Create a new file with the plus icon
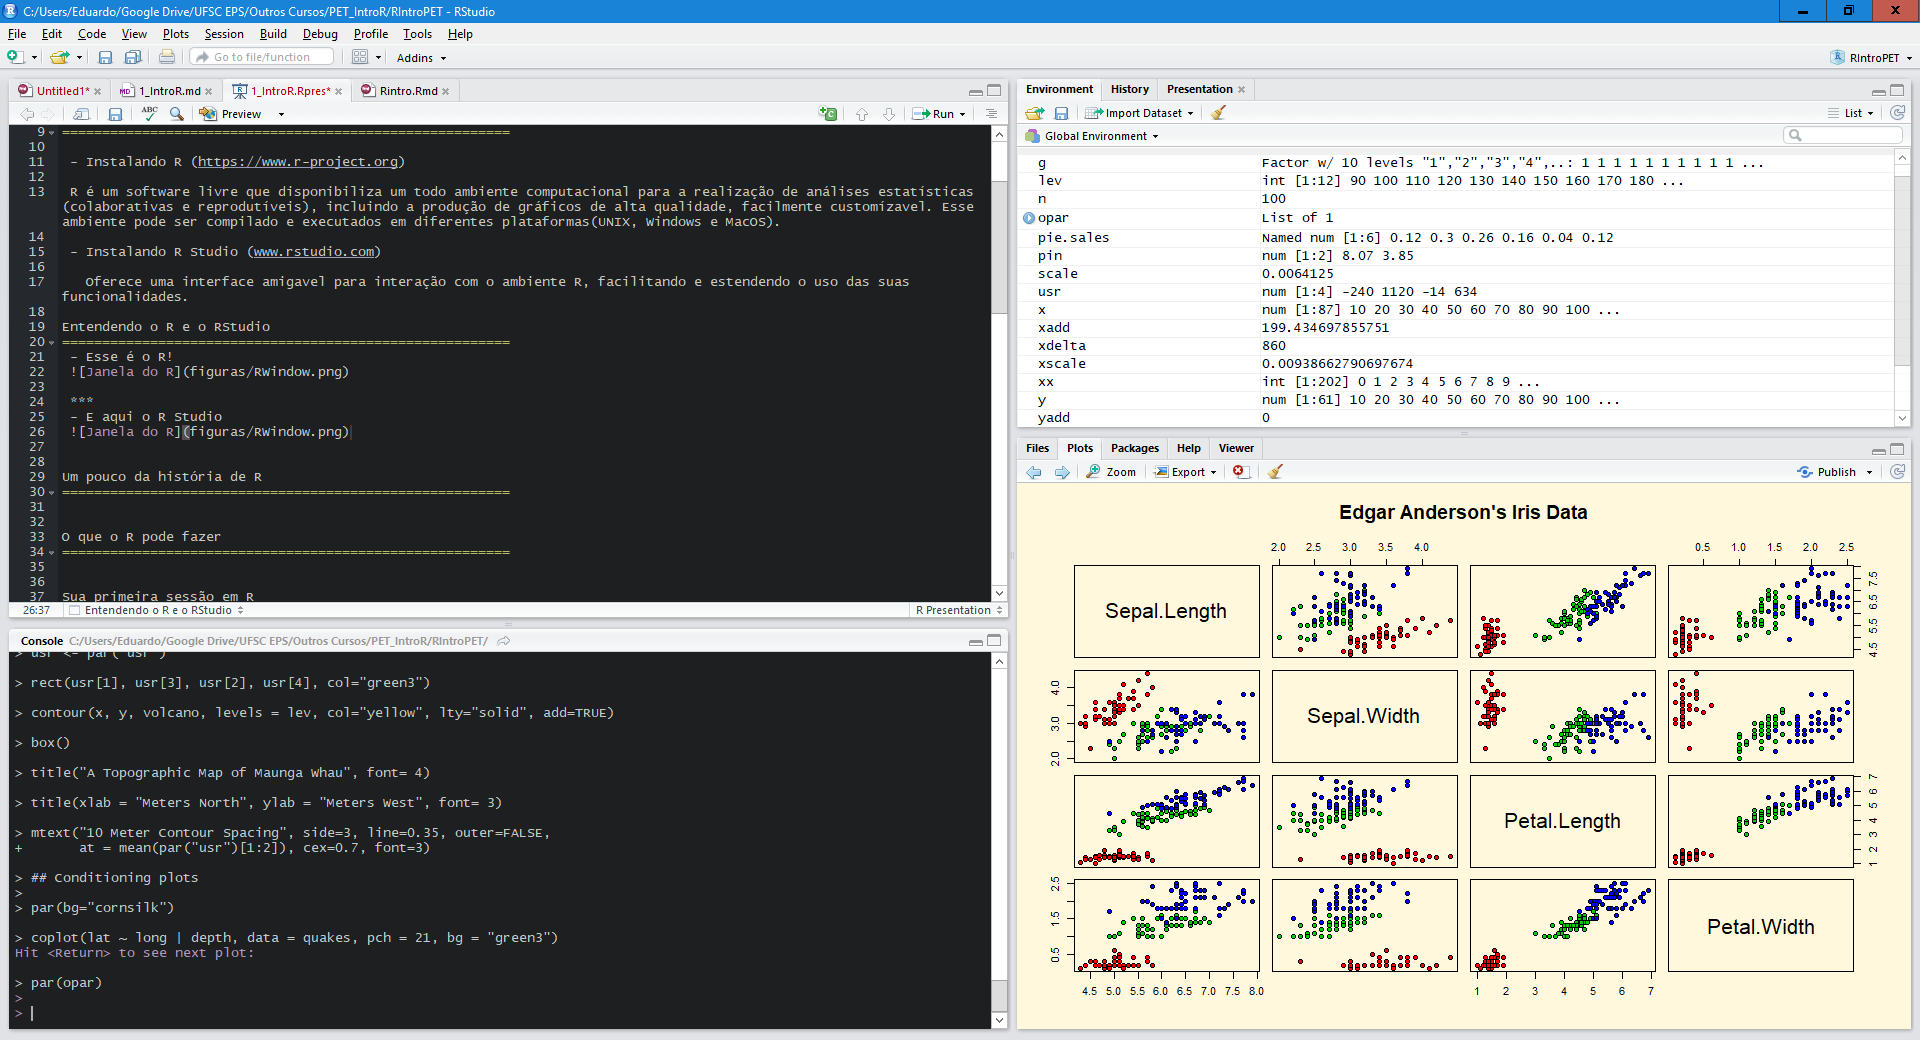This screenshot has height=1040, width=1920. point(15,57)
